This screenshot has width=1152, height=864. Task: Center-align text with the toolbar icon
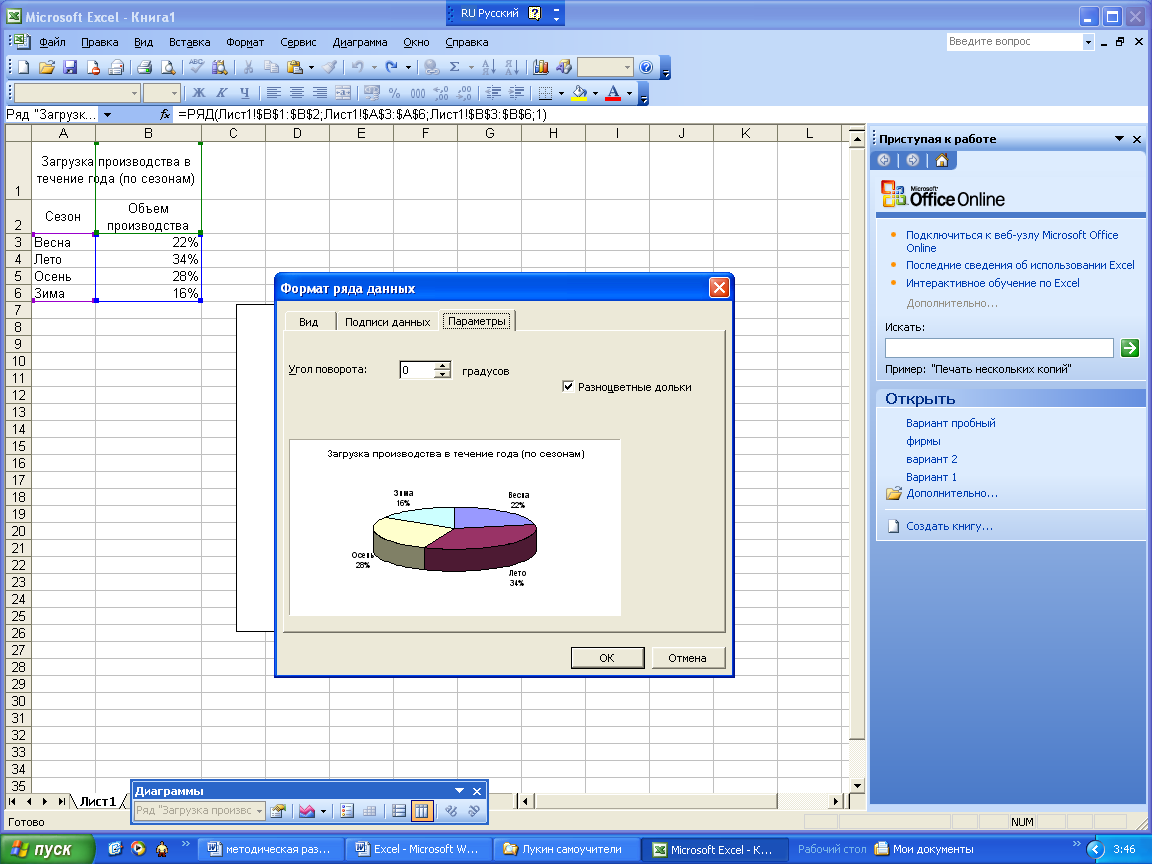297,93
